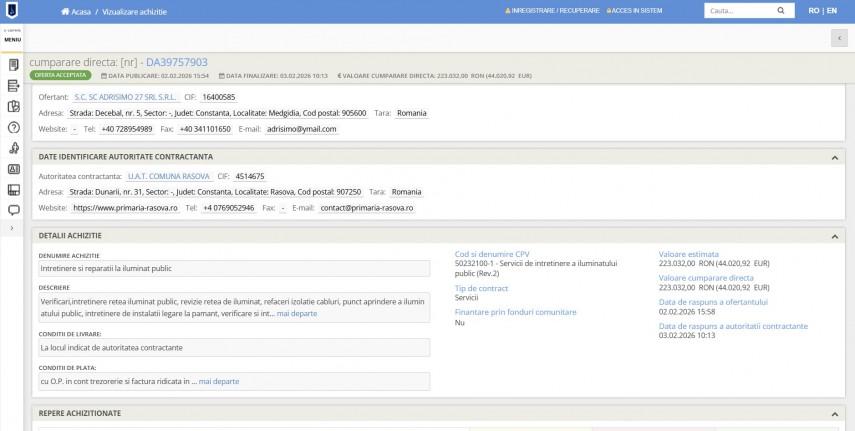855x431 pixels.
Task: Collapse the Repere Achizitionate section
Action: [x=834, y=413]
